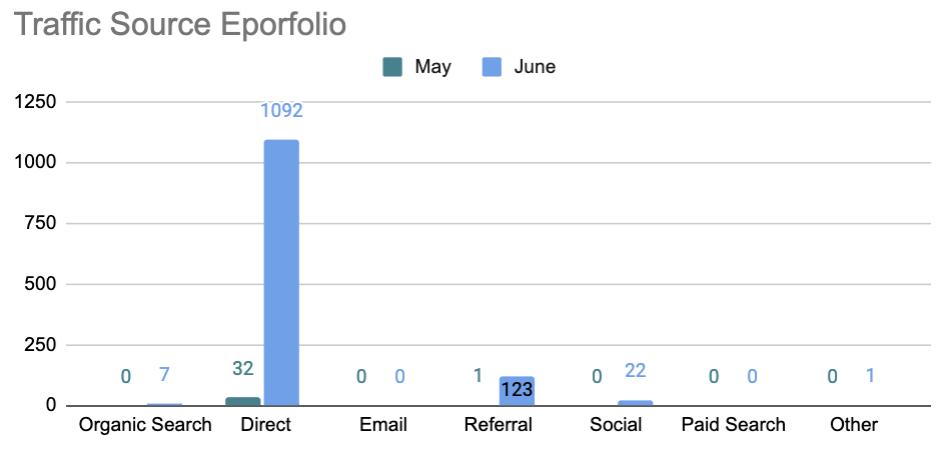Click the May legend color swatch
The image size is (942, 450).
[393, 67]
